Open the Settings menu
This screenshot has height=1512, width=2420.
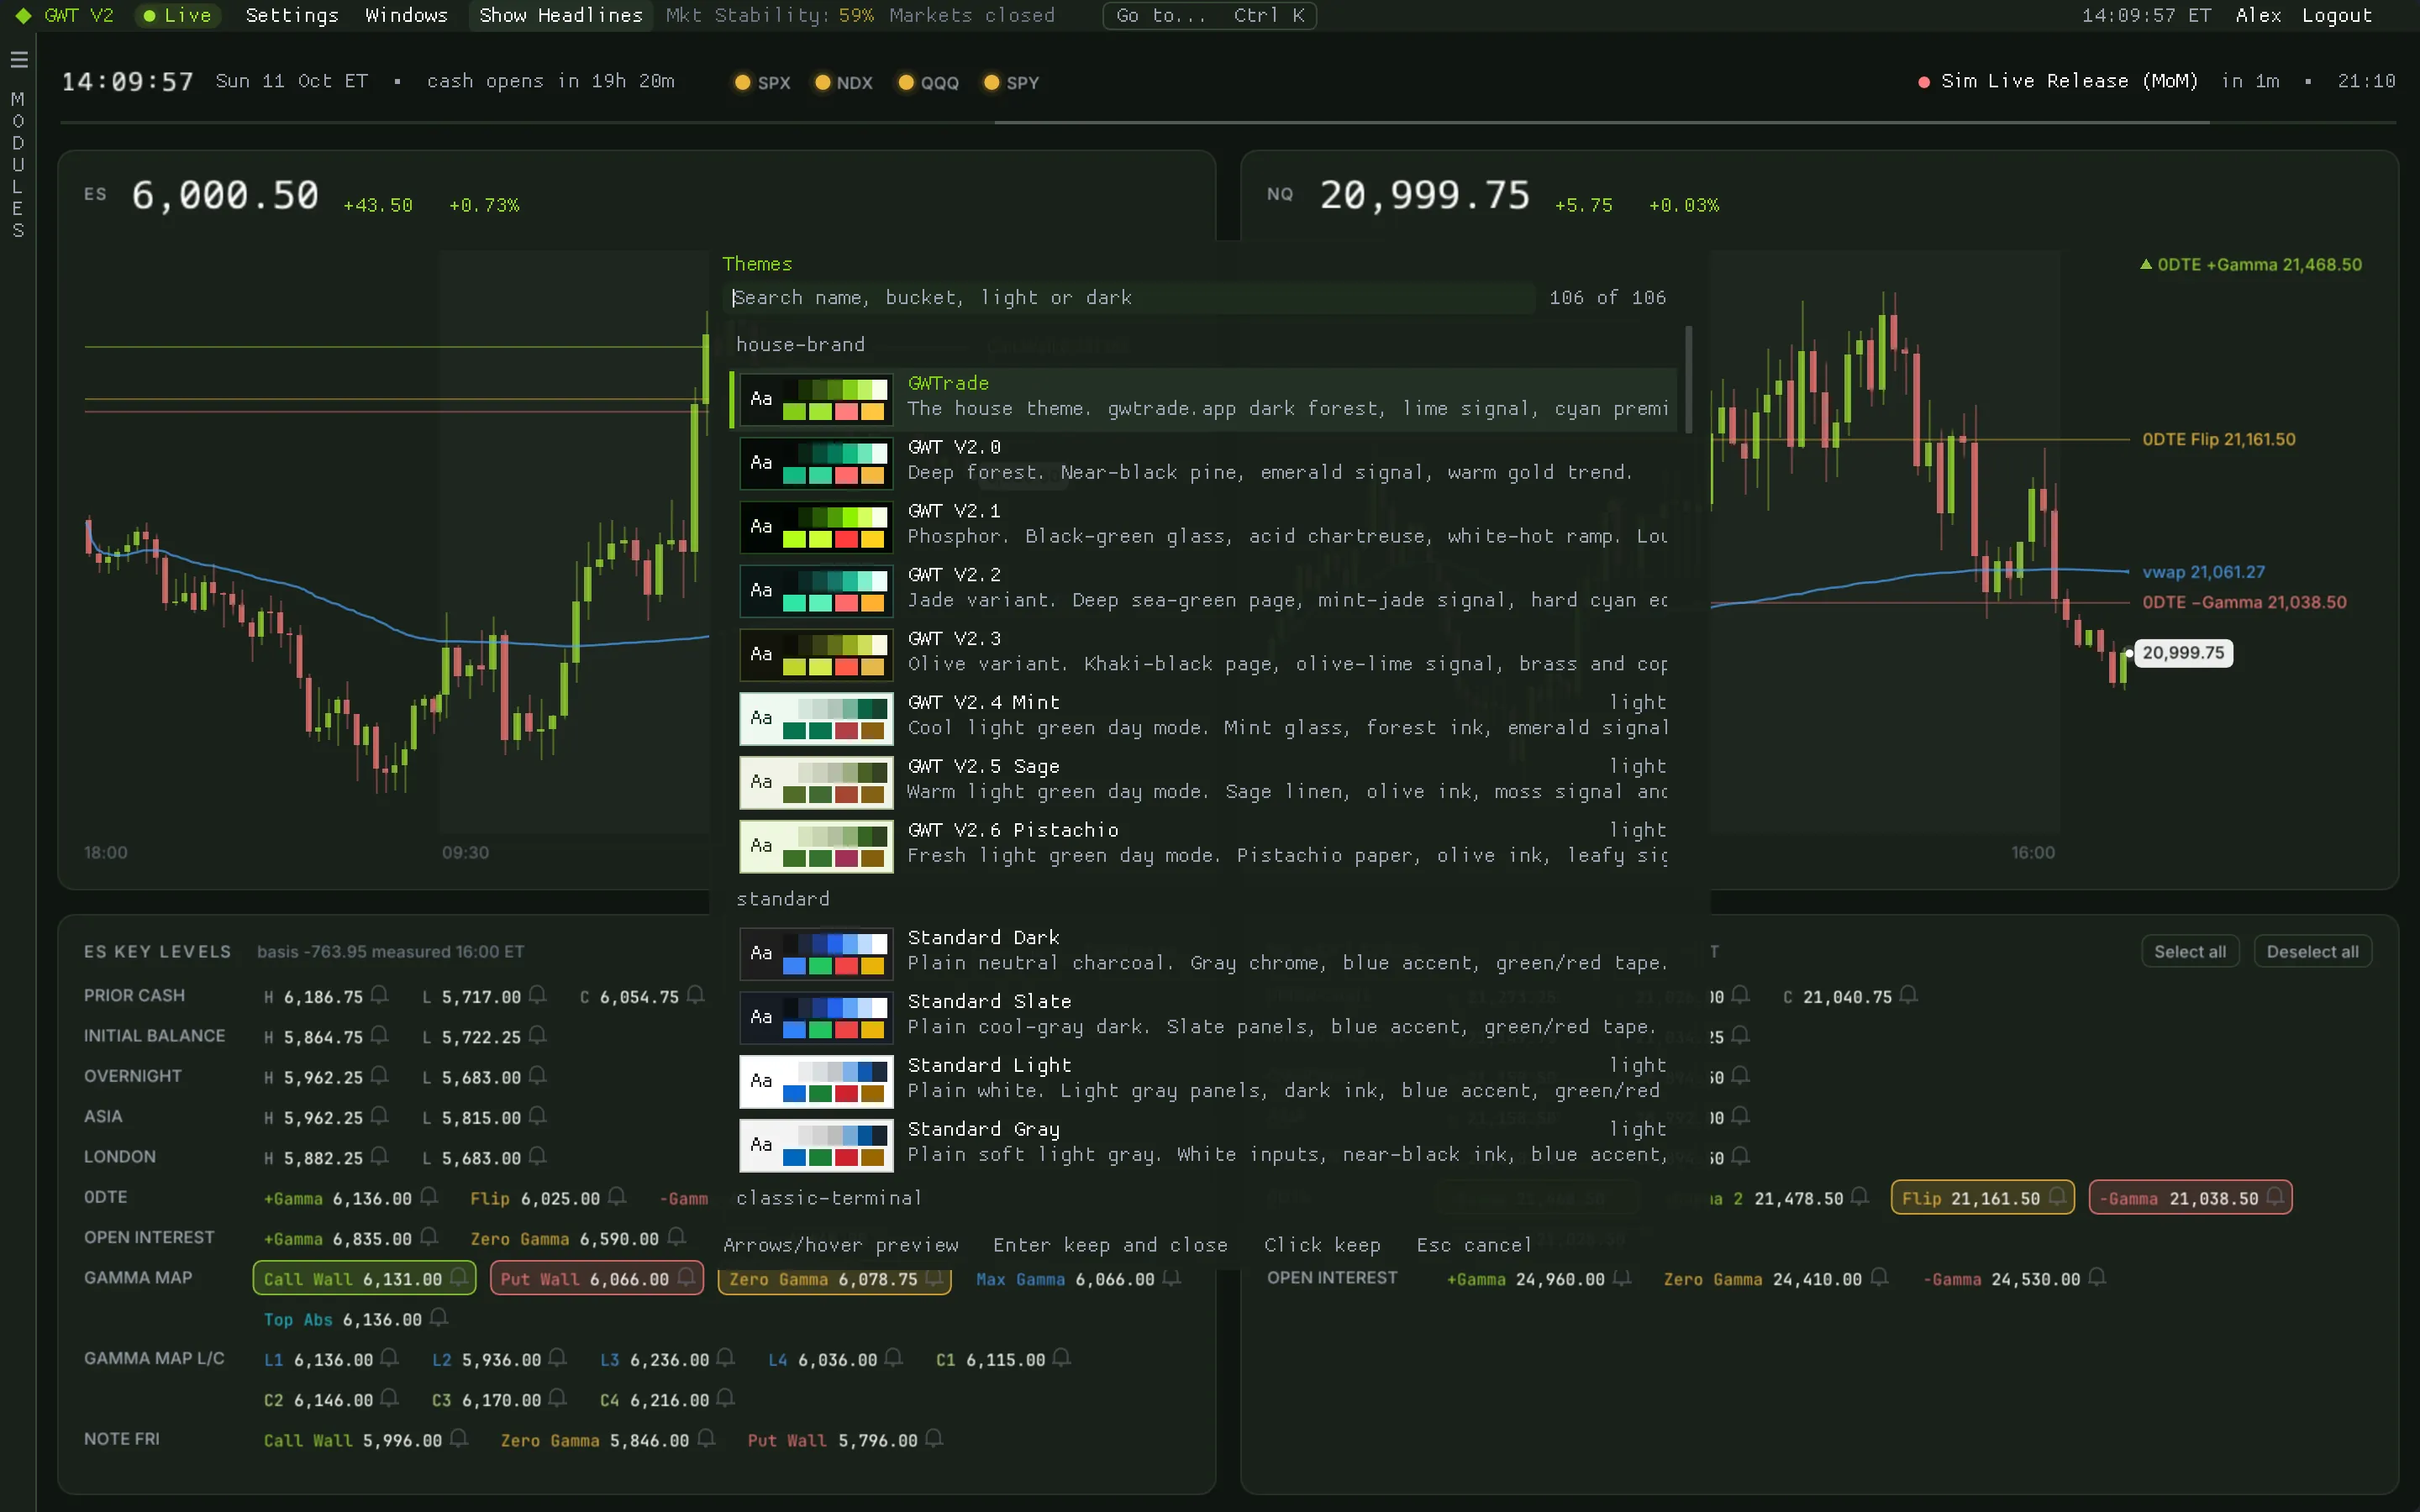coord(292,16)
